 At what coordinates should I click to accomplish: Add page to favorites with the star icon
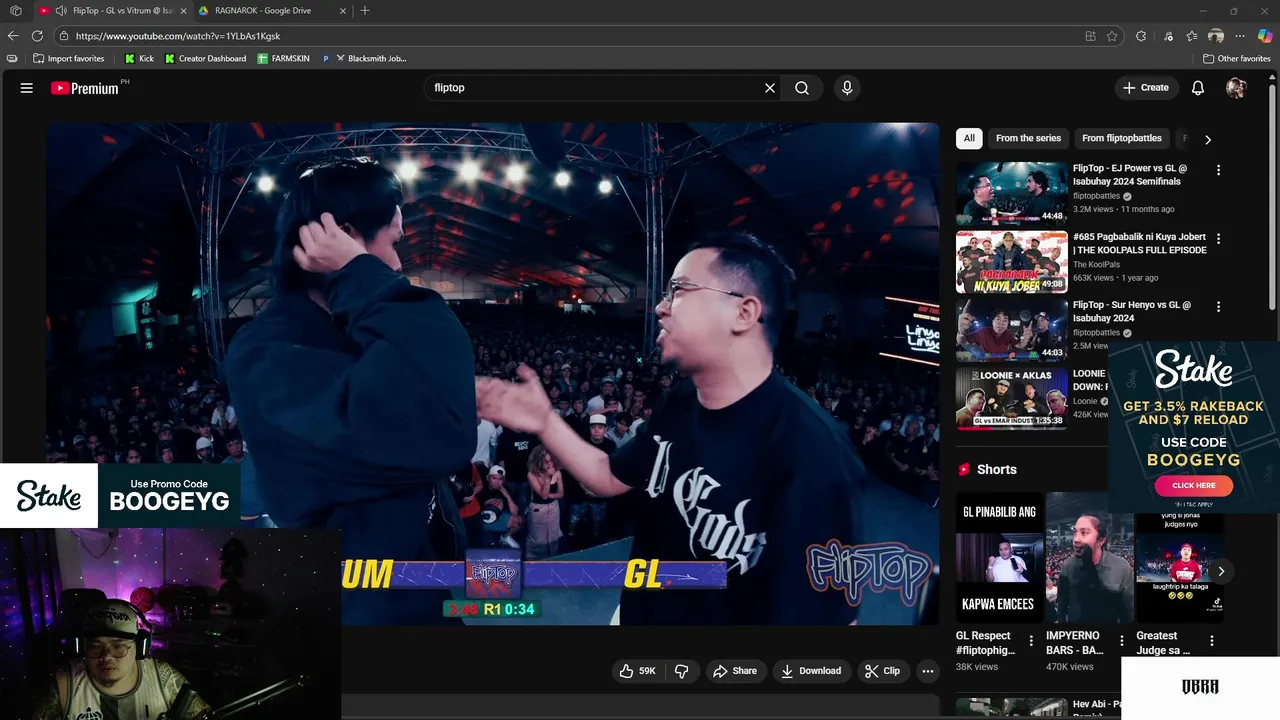[1112, 36]
